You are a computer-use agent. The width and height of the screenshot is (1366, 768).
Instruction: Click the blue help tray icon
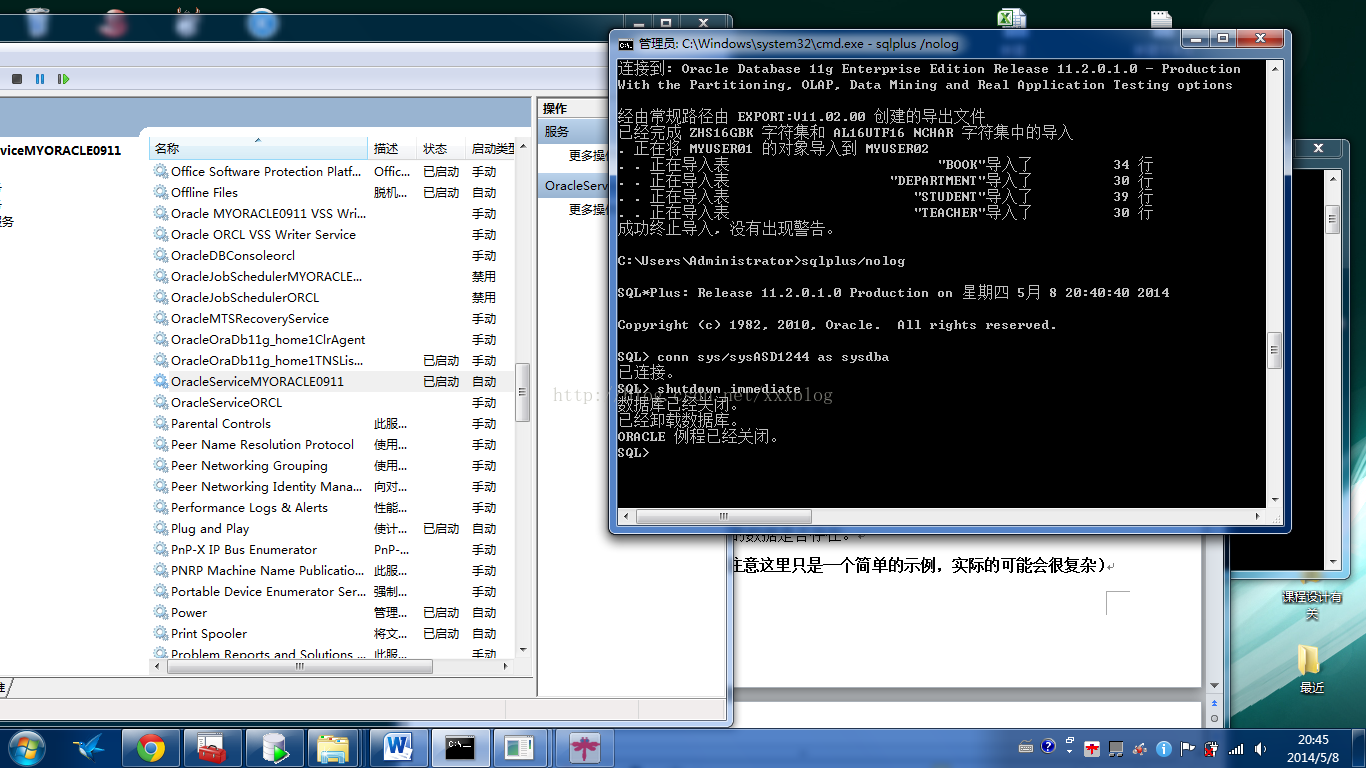[1048, 746]
